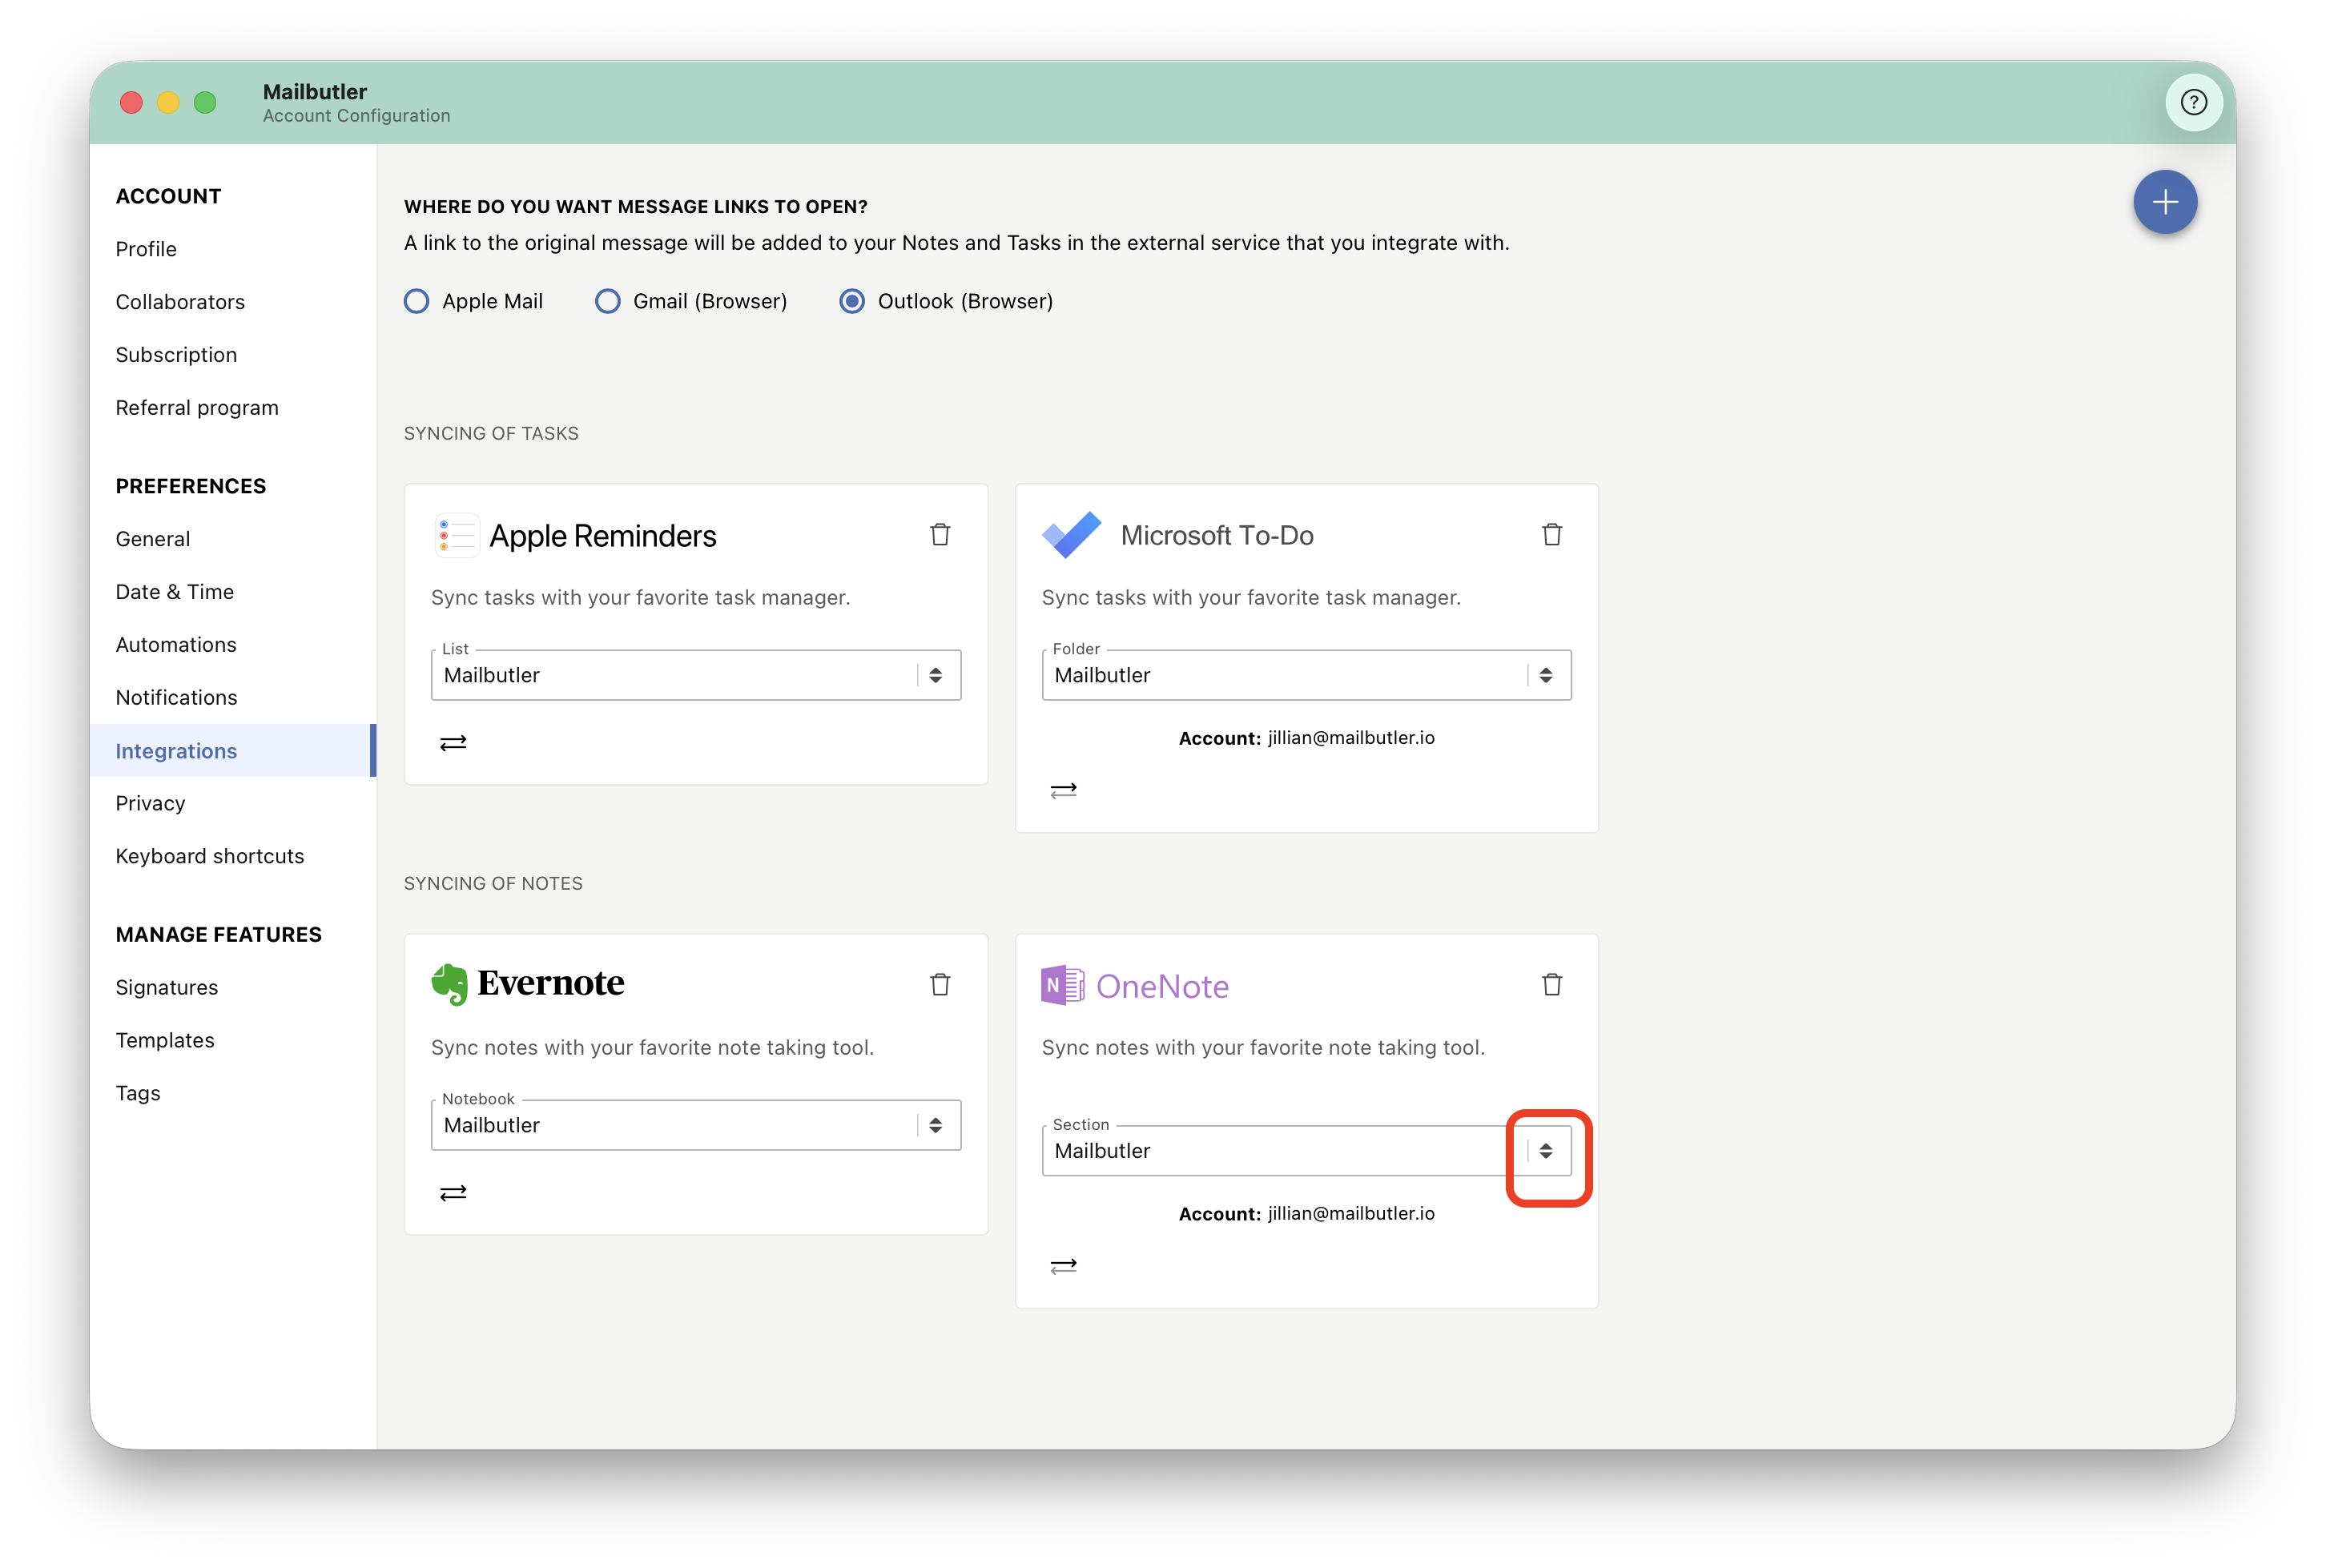This screenshot has height=1568, width=2326.
Task: Click the sync arrows under OneNote
Action: 1063,1267
